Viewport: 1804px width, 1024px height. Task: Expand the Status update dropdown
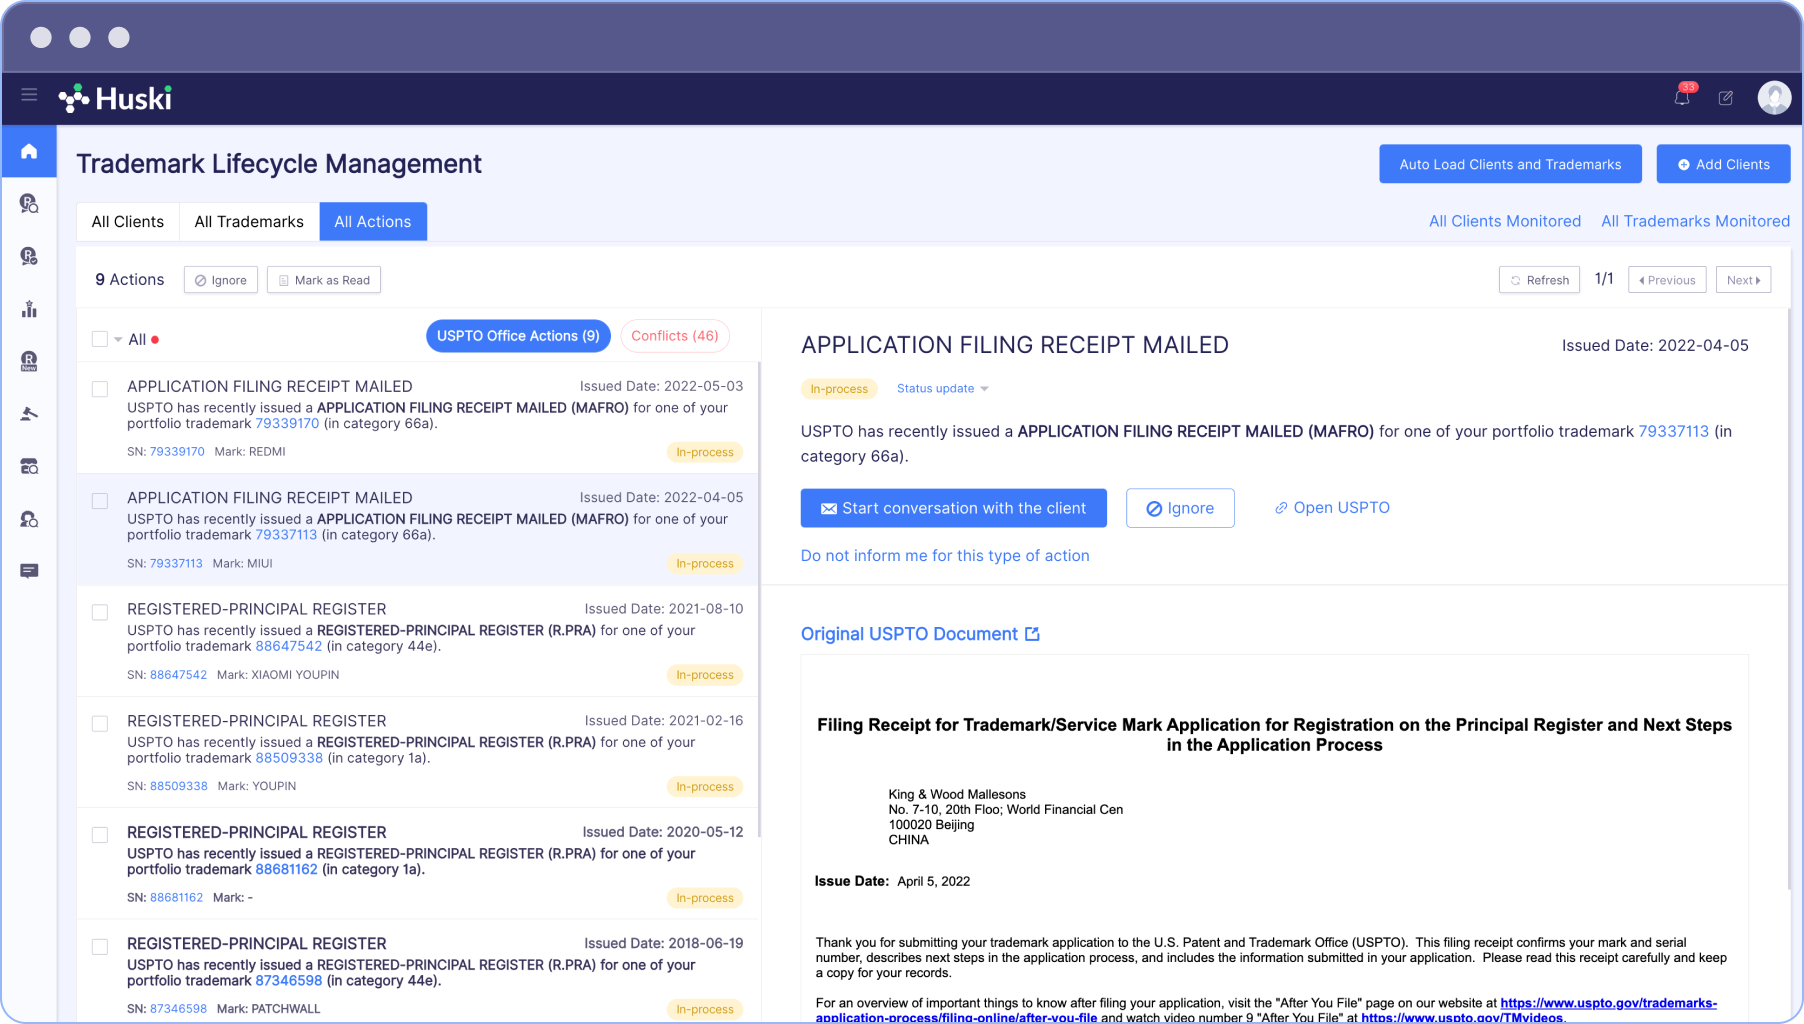(x=941, y=388)
